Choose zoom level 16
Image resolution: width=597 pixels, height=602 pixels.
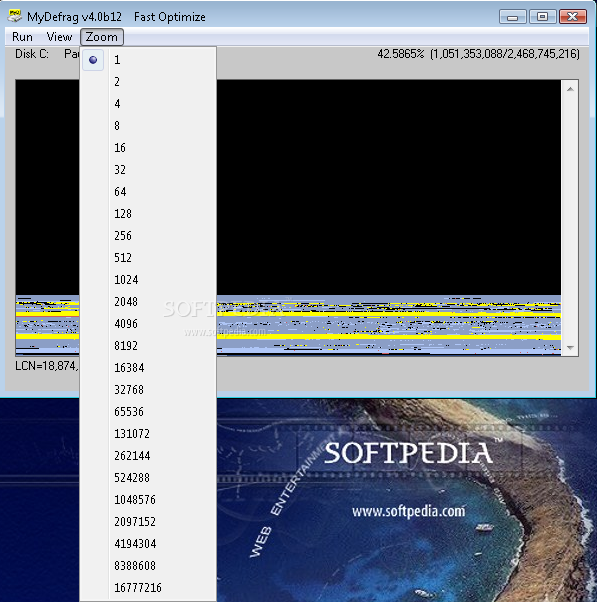click(x=148, y=148)
